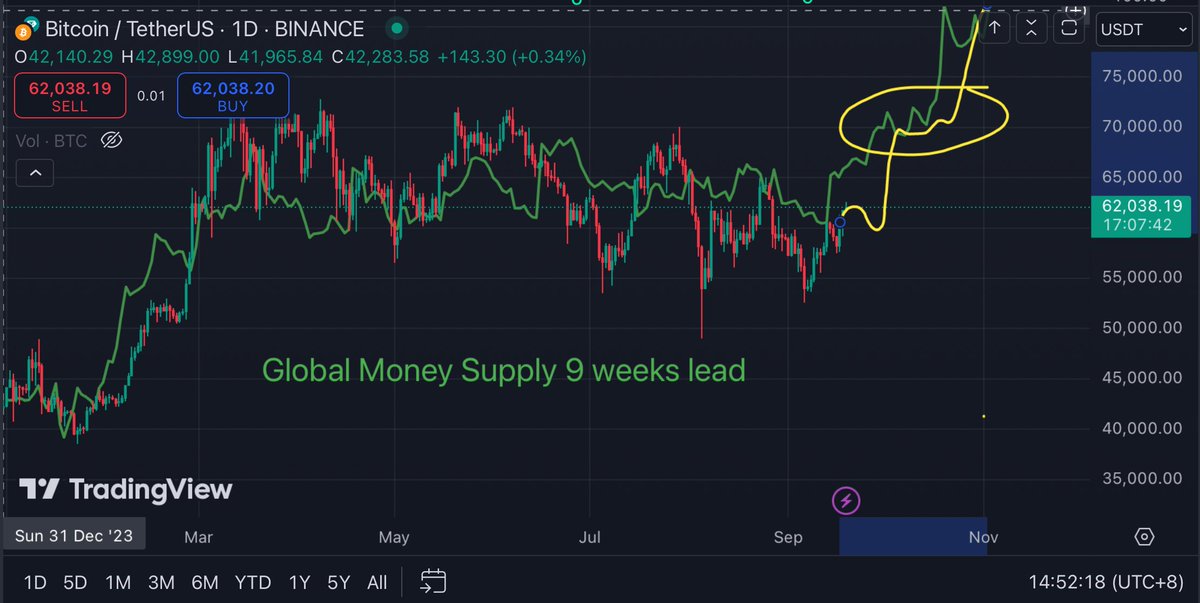
Task: Click the 75,000.00 price axis label
Action: point(1144,76)
